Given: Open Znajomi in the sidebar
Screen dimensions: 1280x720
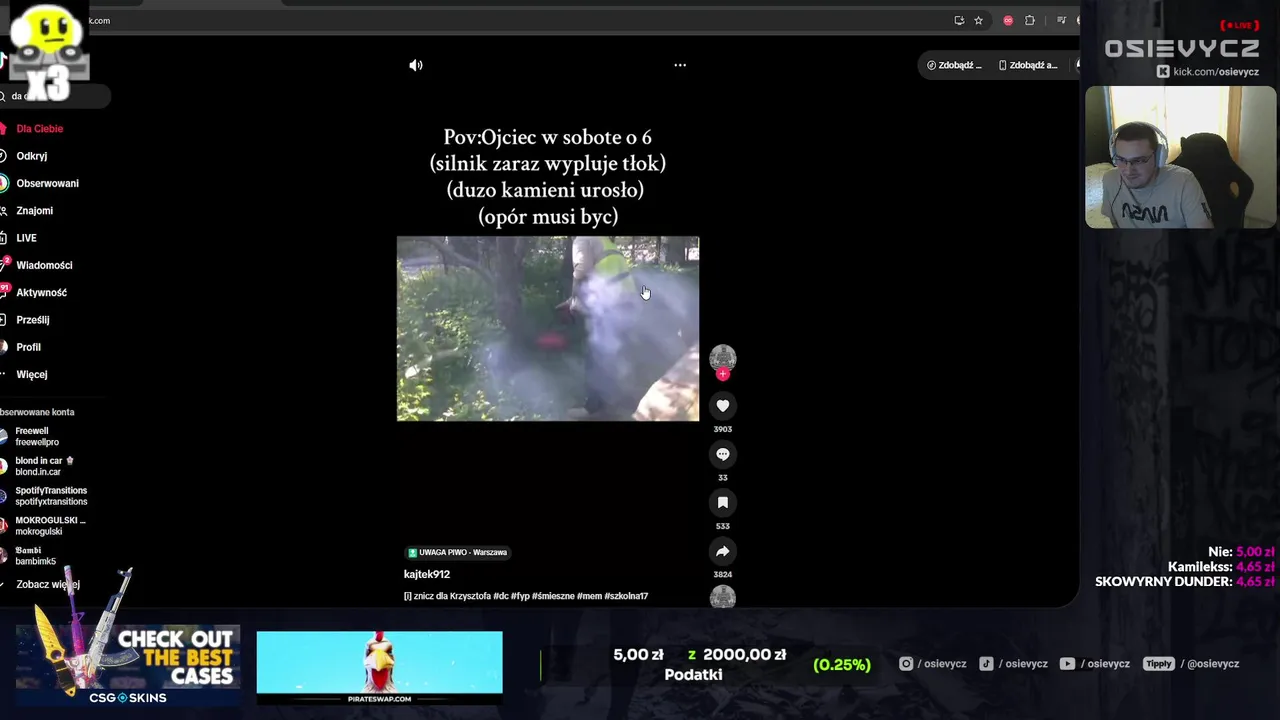Looking at the screenshot, I should coord(34,211).
